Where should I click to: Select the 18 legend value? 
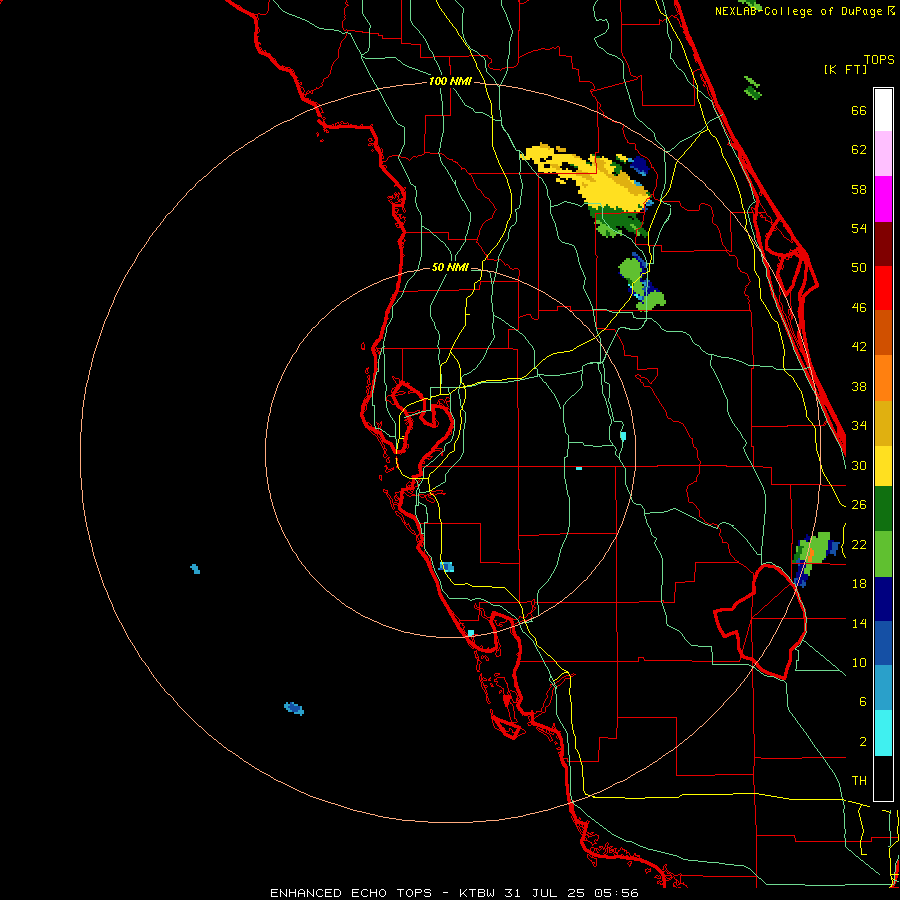point(859,584)
